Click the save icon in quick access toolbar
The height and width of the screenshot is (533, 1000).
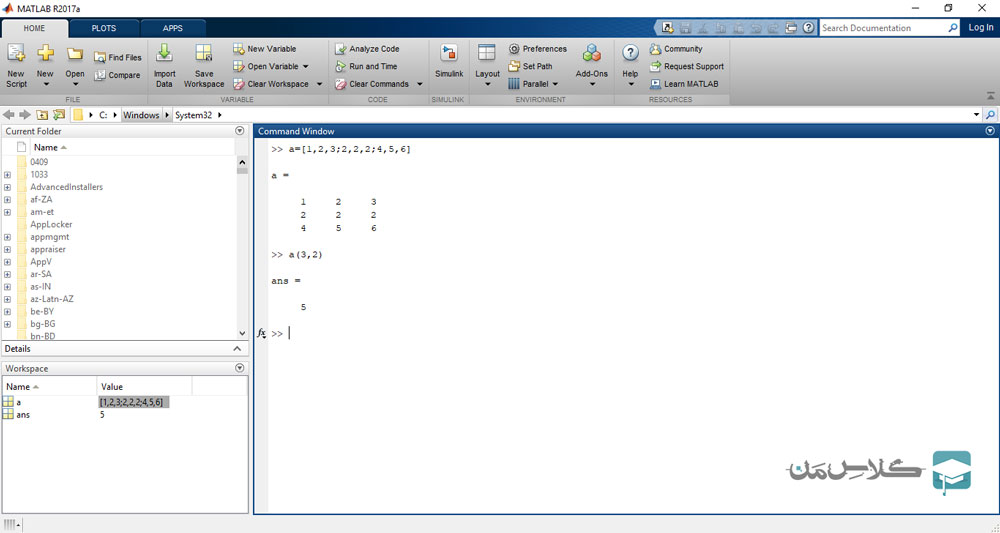pos(686,28)
